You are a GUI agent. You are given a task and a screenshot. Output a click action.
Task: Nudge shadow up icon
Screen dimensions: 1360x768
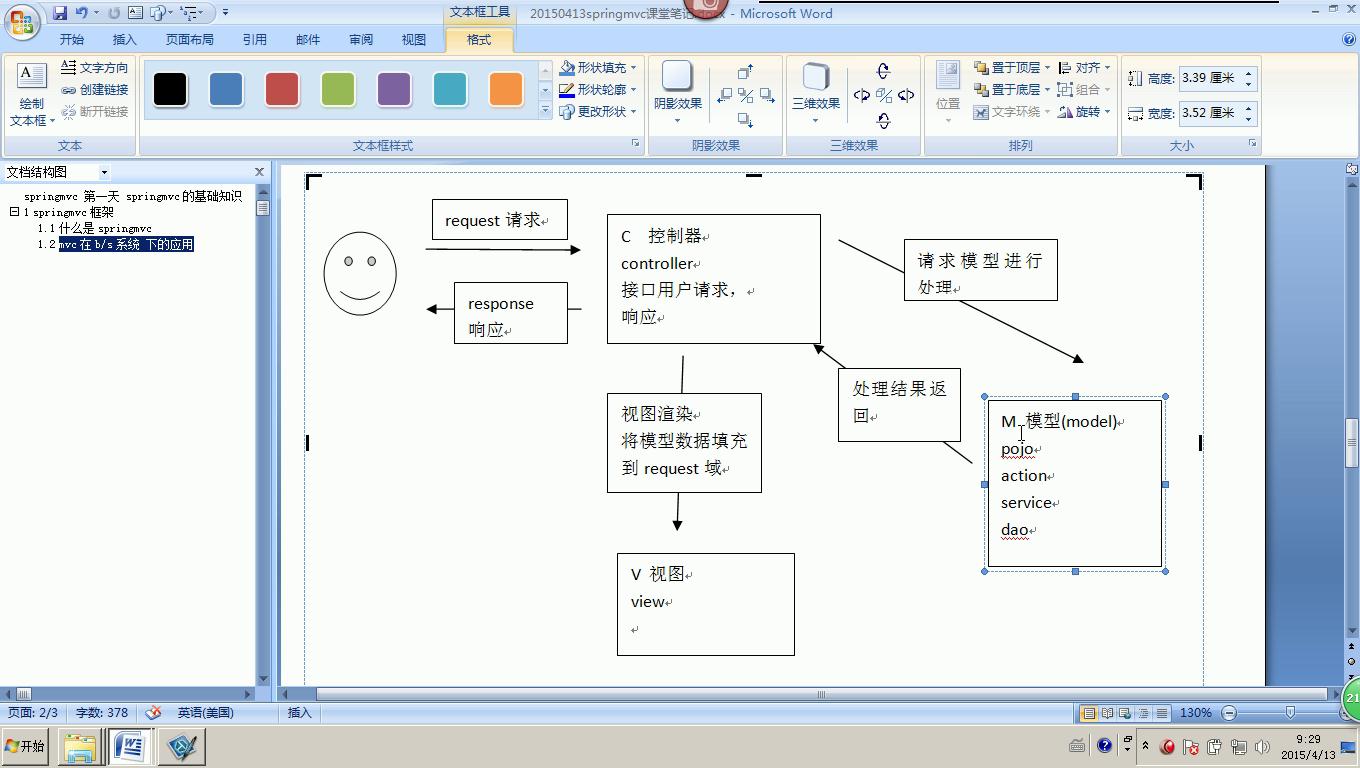pyautogui.click(x=745, y=72)
